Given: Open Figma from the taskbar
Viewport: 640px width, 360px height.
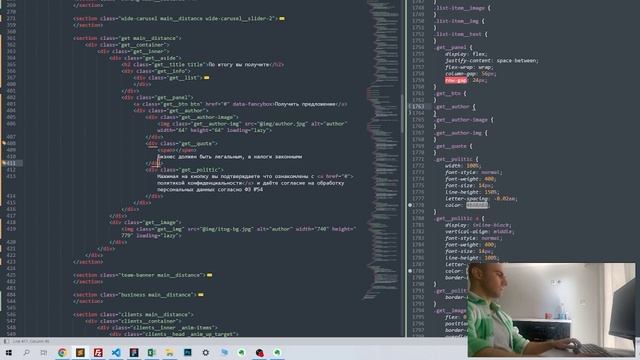Looking at the screenshot, I should [134, 353].
